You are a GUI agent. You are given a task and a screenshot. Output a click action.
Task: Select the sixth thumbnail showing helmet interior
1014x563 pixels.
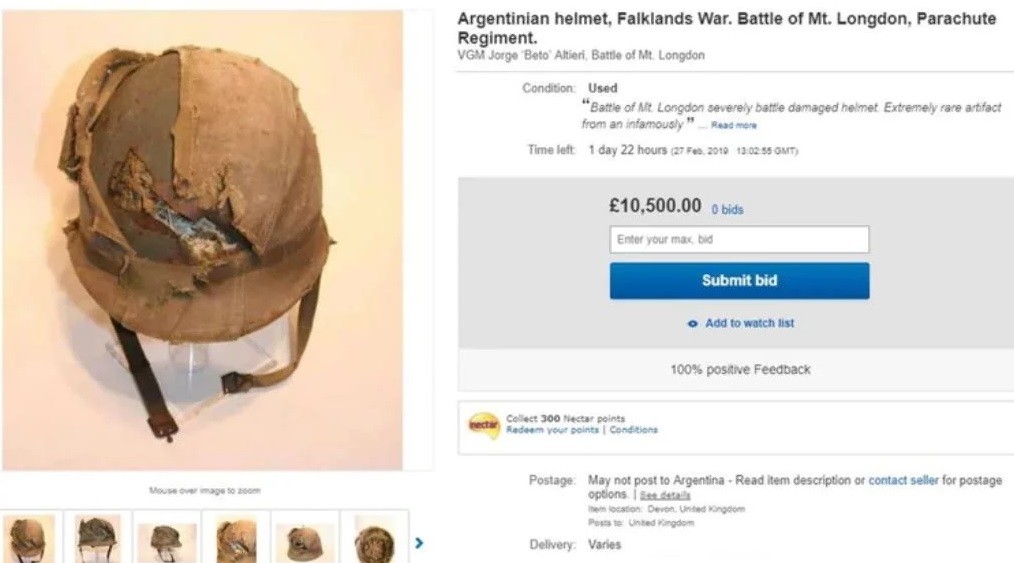point(373,541)
